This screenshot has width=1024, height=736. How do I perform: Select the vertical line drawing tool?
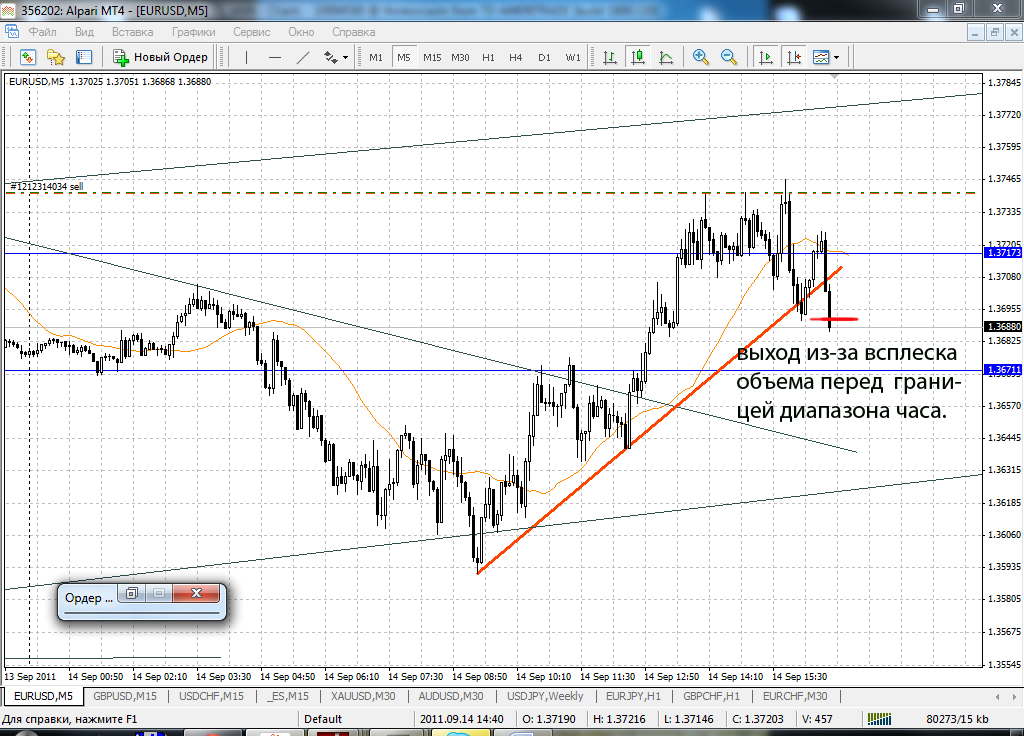tap(246, 57)
